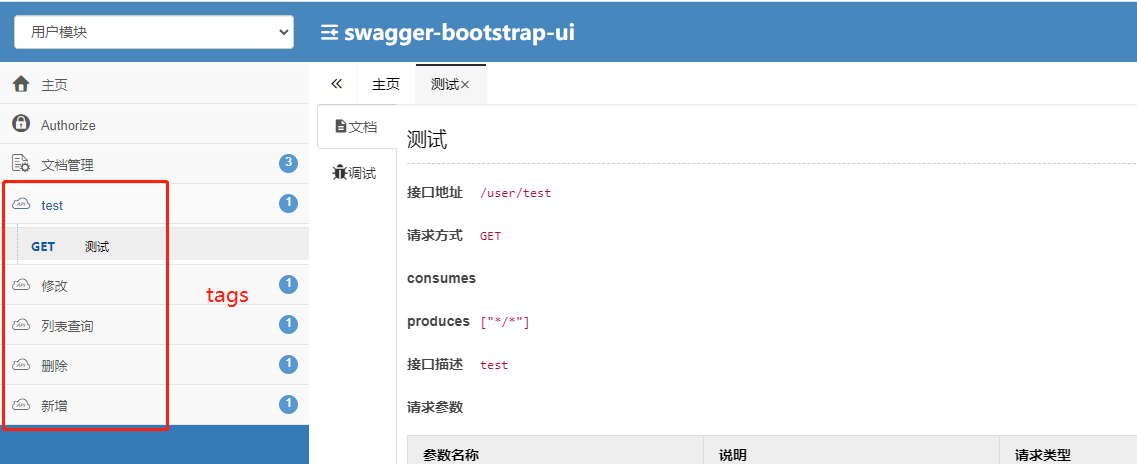1137x464 pixels.
Task: Click the count badge on 列表查询 row
Action: (289, 324)
